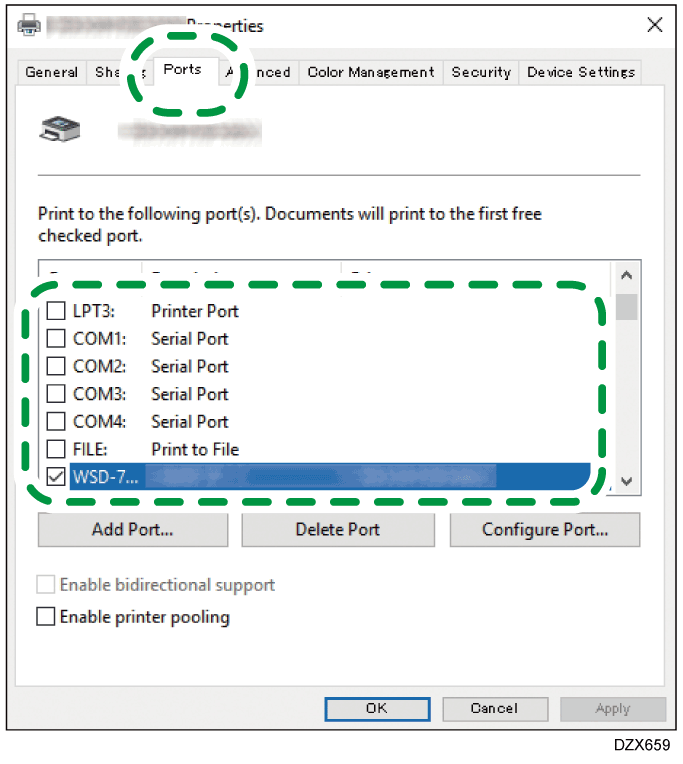Select the COM3 Serial Port row
Image resolution: width=683 pixels, height=764 pixels.
190,394
